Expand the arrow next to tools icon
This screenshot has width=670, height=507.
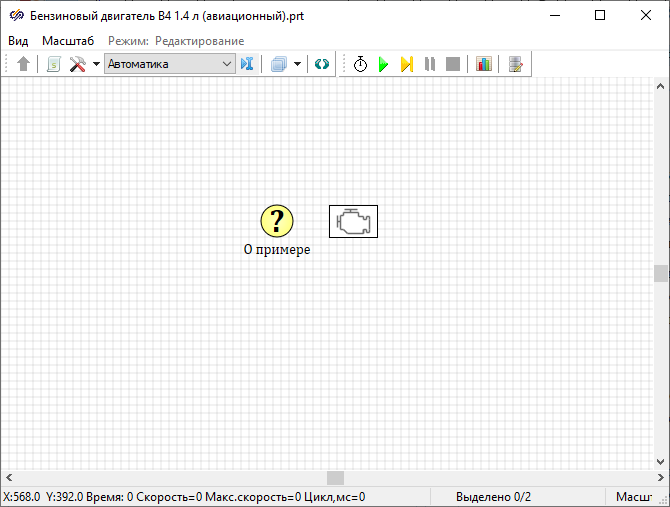[96, 64]
